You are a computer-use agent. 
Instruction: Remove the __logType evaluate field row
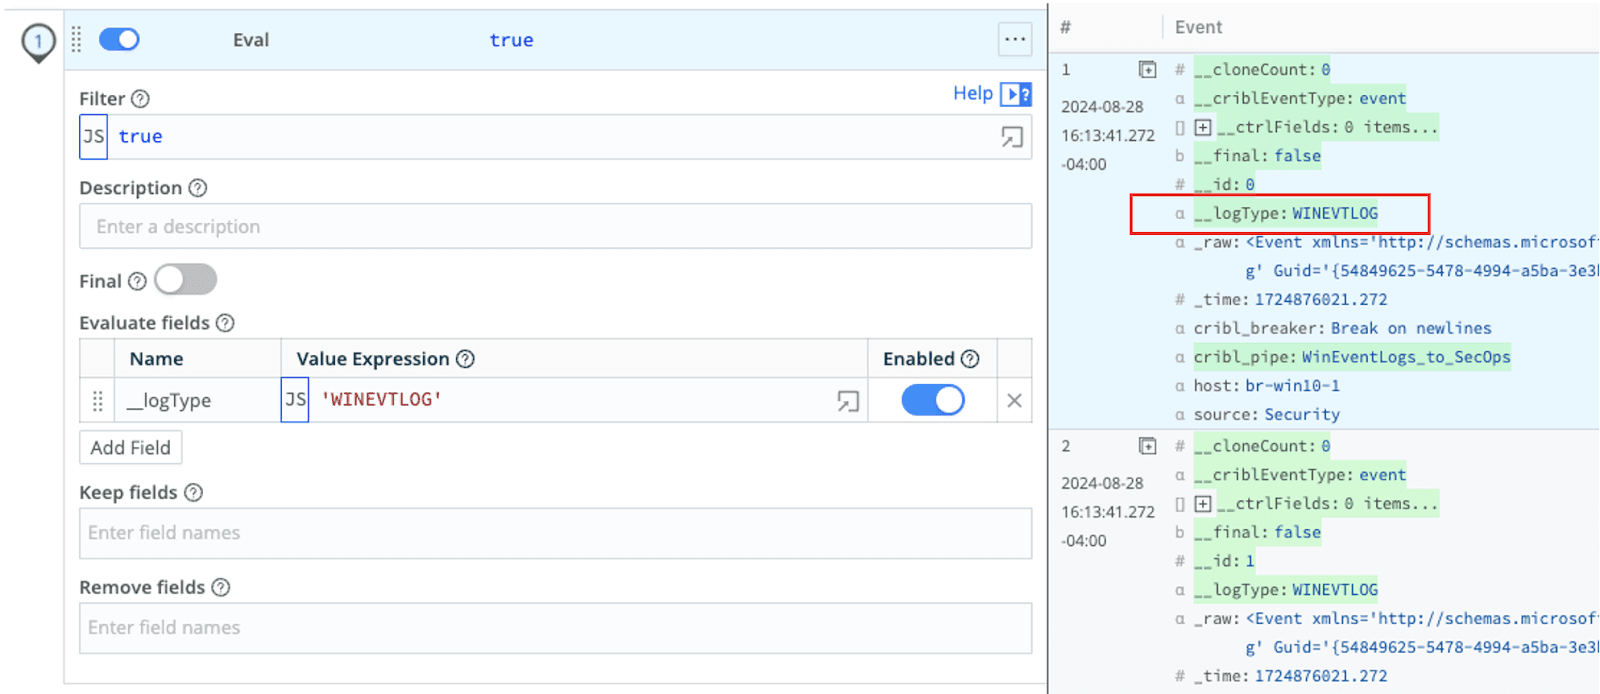click(1014, 401)
